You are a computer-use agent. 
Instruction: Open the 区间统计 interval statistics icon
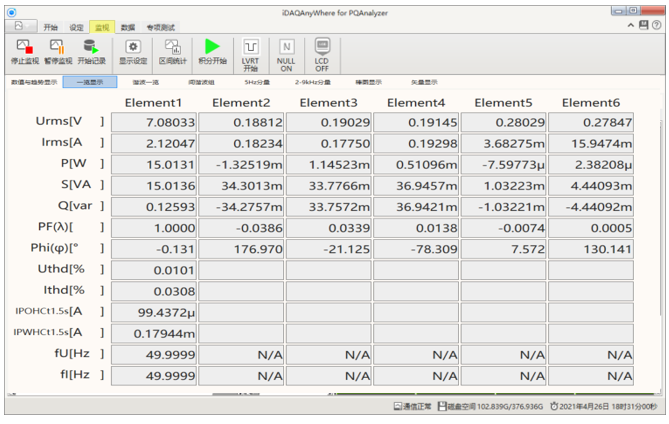click(x=172, y=47)
